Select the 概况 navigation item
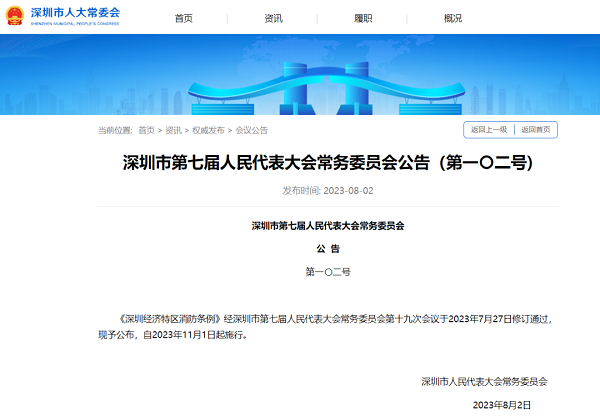Image resolution: width=600 pixels, height=416 pixels. (453, 18)
